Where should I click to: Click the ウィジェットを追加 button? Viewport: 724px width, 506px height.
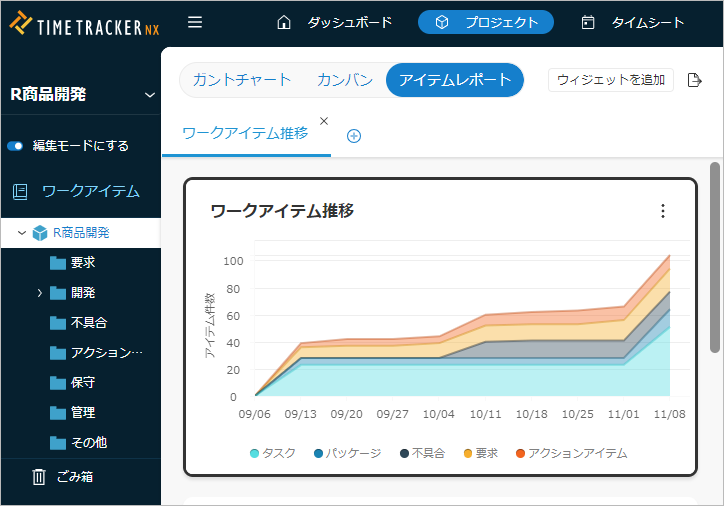pyautogui.click(x=610, y=80)
